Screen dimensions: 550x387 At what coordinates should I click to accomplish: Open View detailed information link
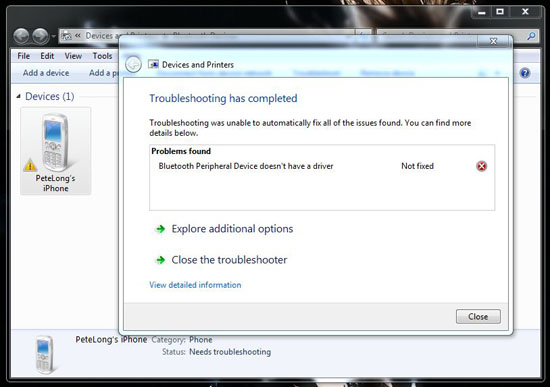pos(195,285)
